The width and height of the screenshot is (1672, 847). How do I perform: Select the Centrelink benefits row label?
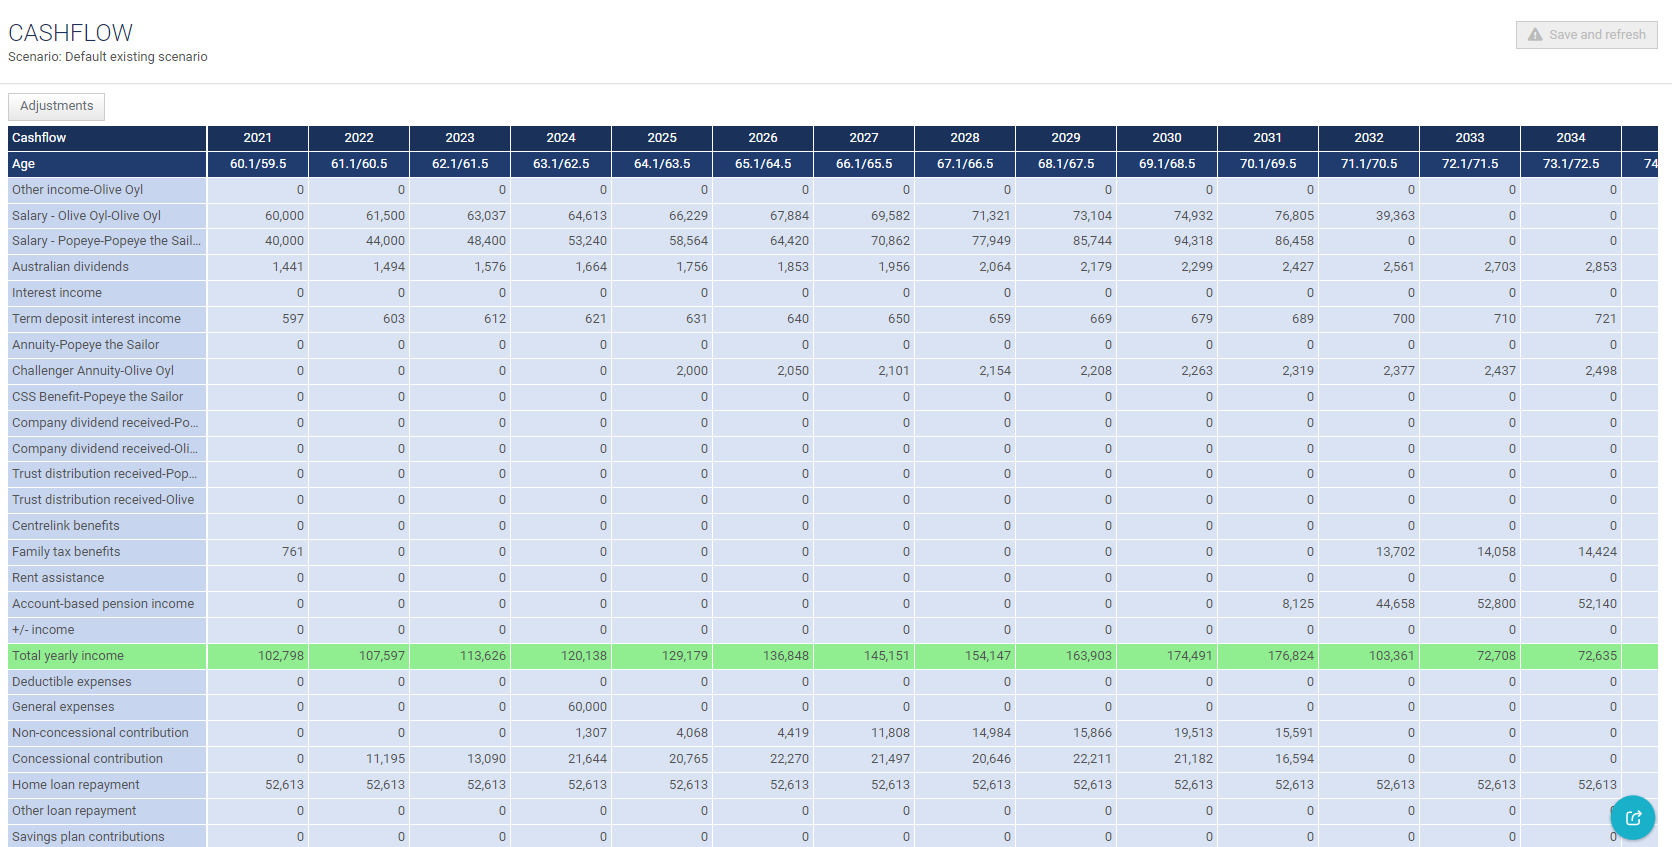[107, 526]
